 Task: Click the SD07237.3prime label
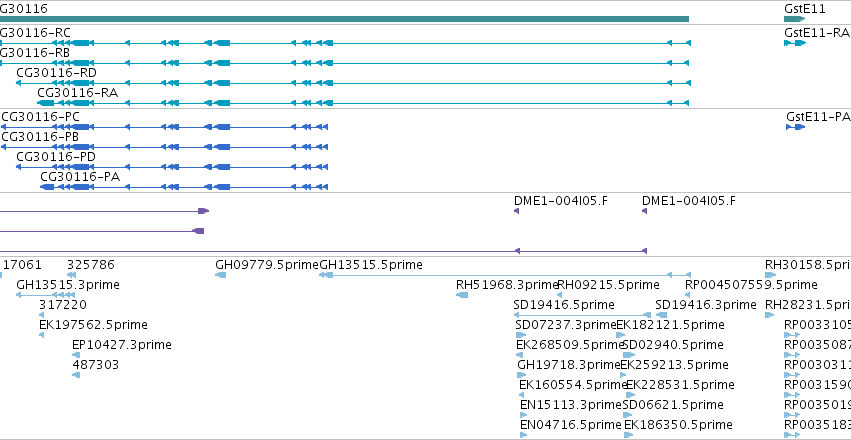[x=566, y=325]
